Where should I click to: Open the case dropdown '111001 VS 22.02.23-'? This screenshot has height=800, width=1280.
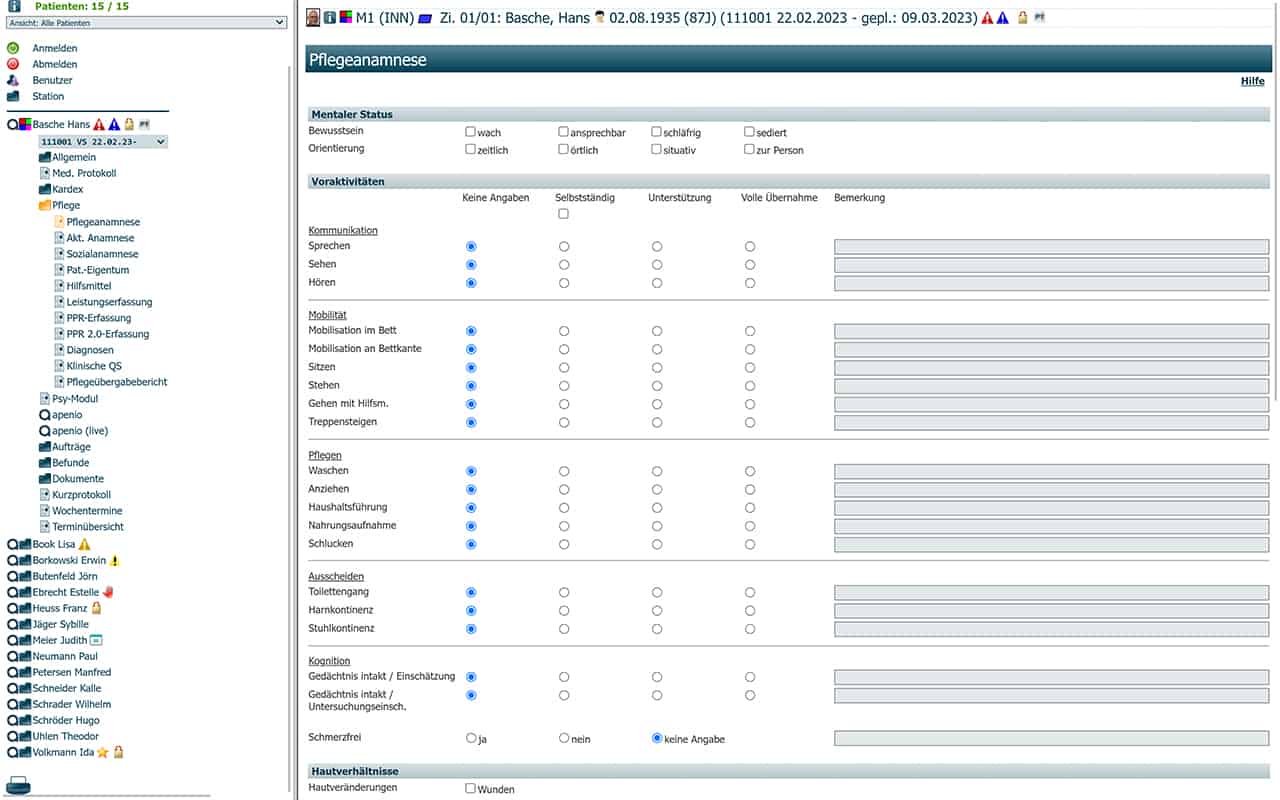click(103, 142)
